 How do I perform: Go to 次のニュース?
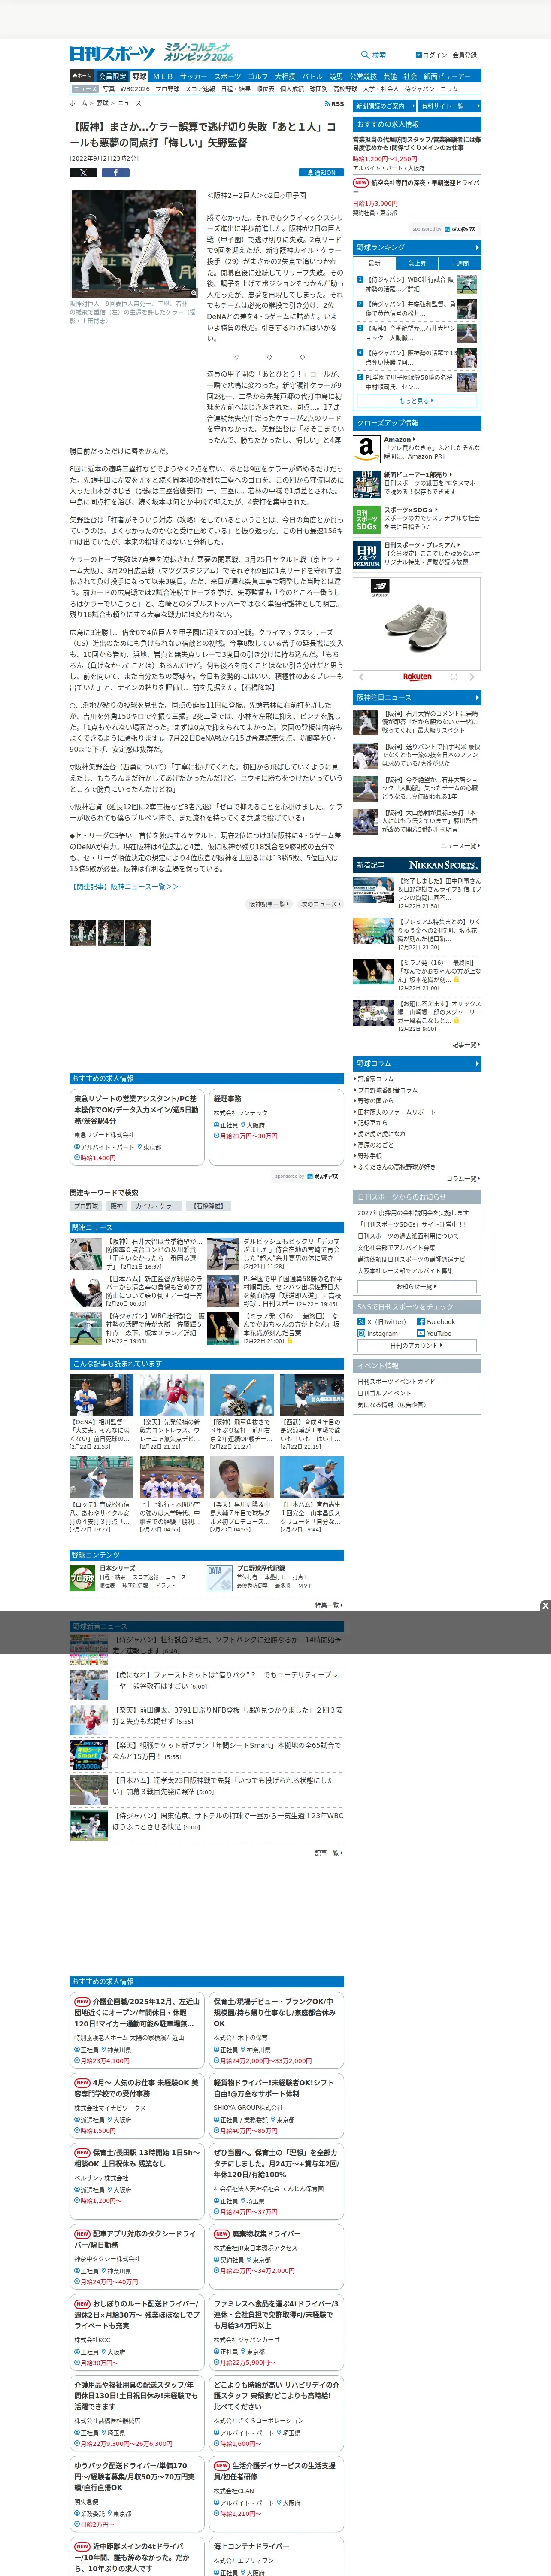coord(320,904)
